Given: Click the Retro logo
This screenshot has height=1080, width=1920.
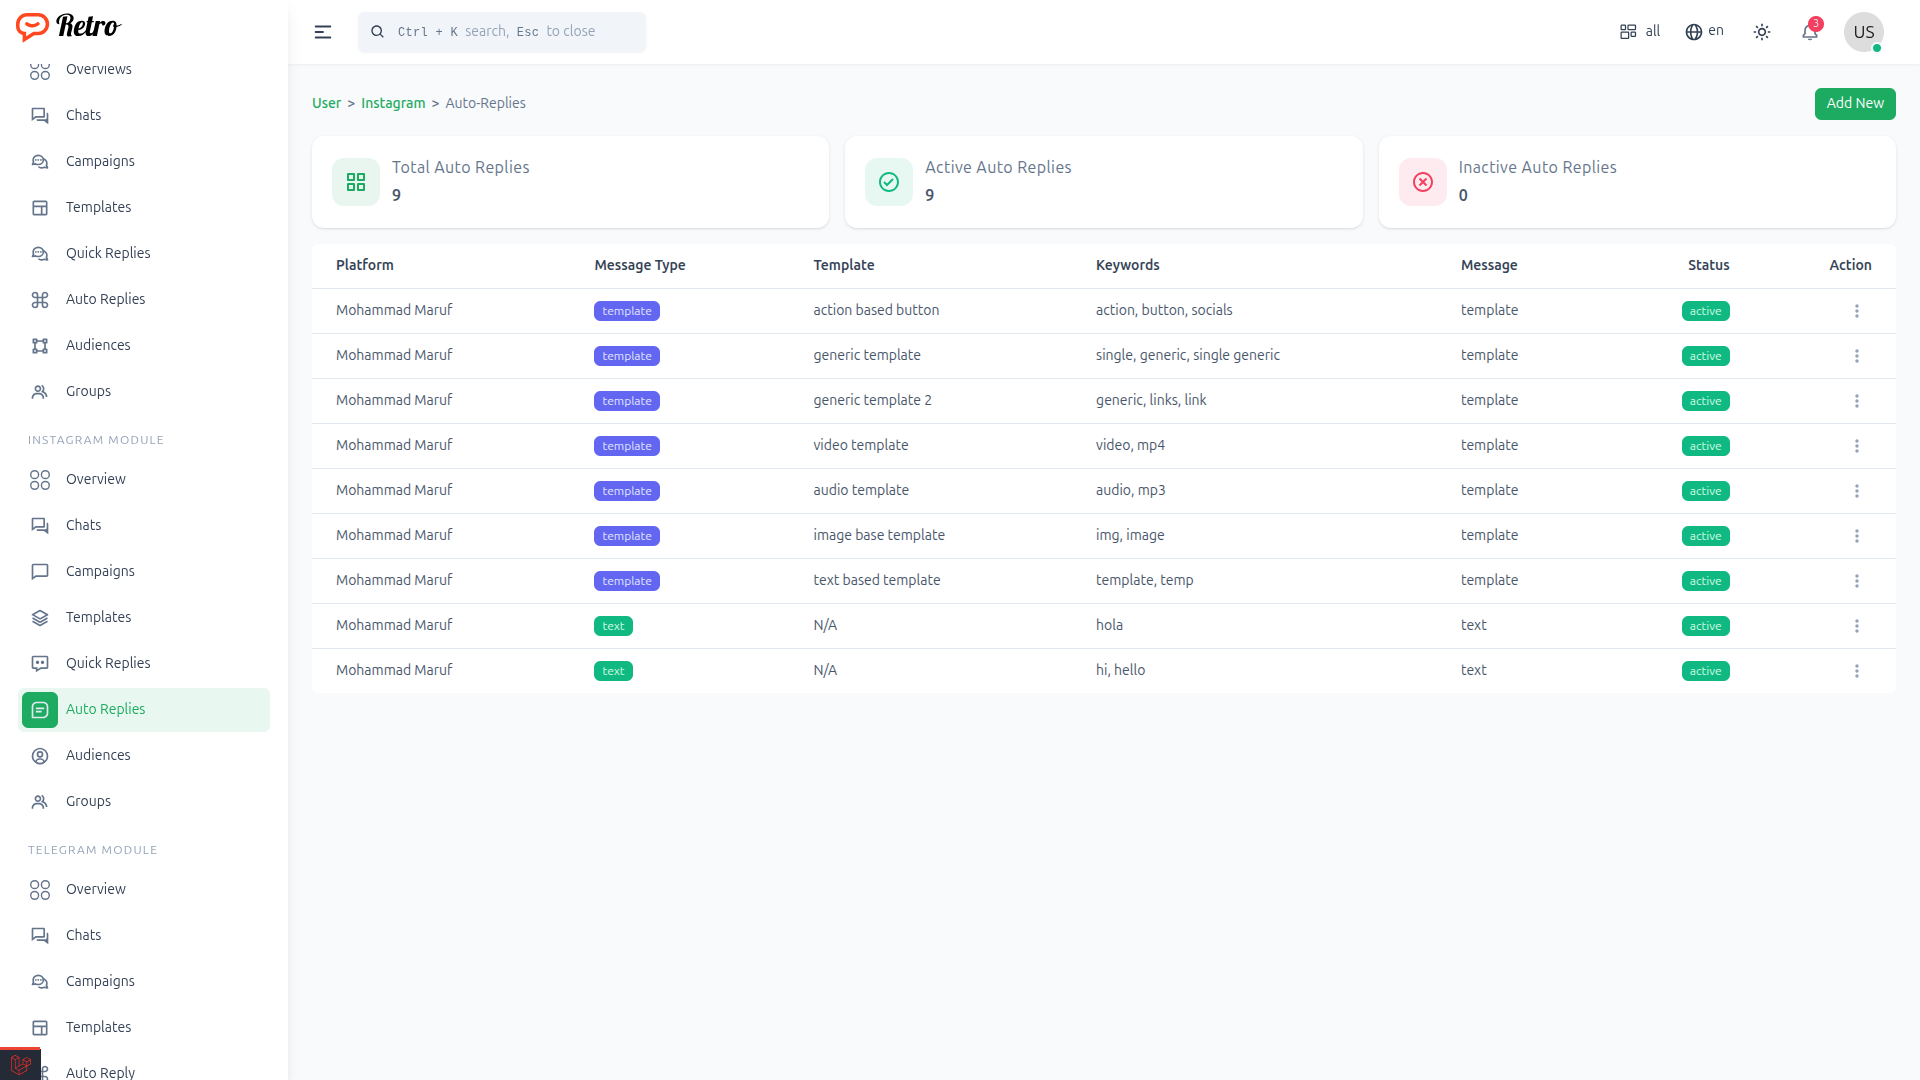Looking at the screenshot, I should coord(68,26).
